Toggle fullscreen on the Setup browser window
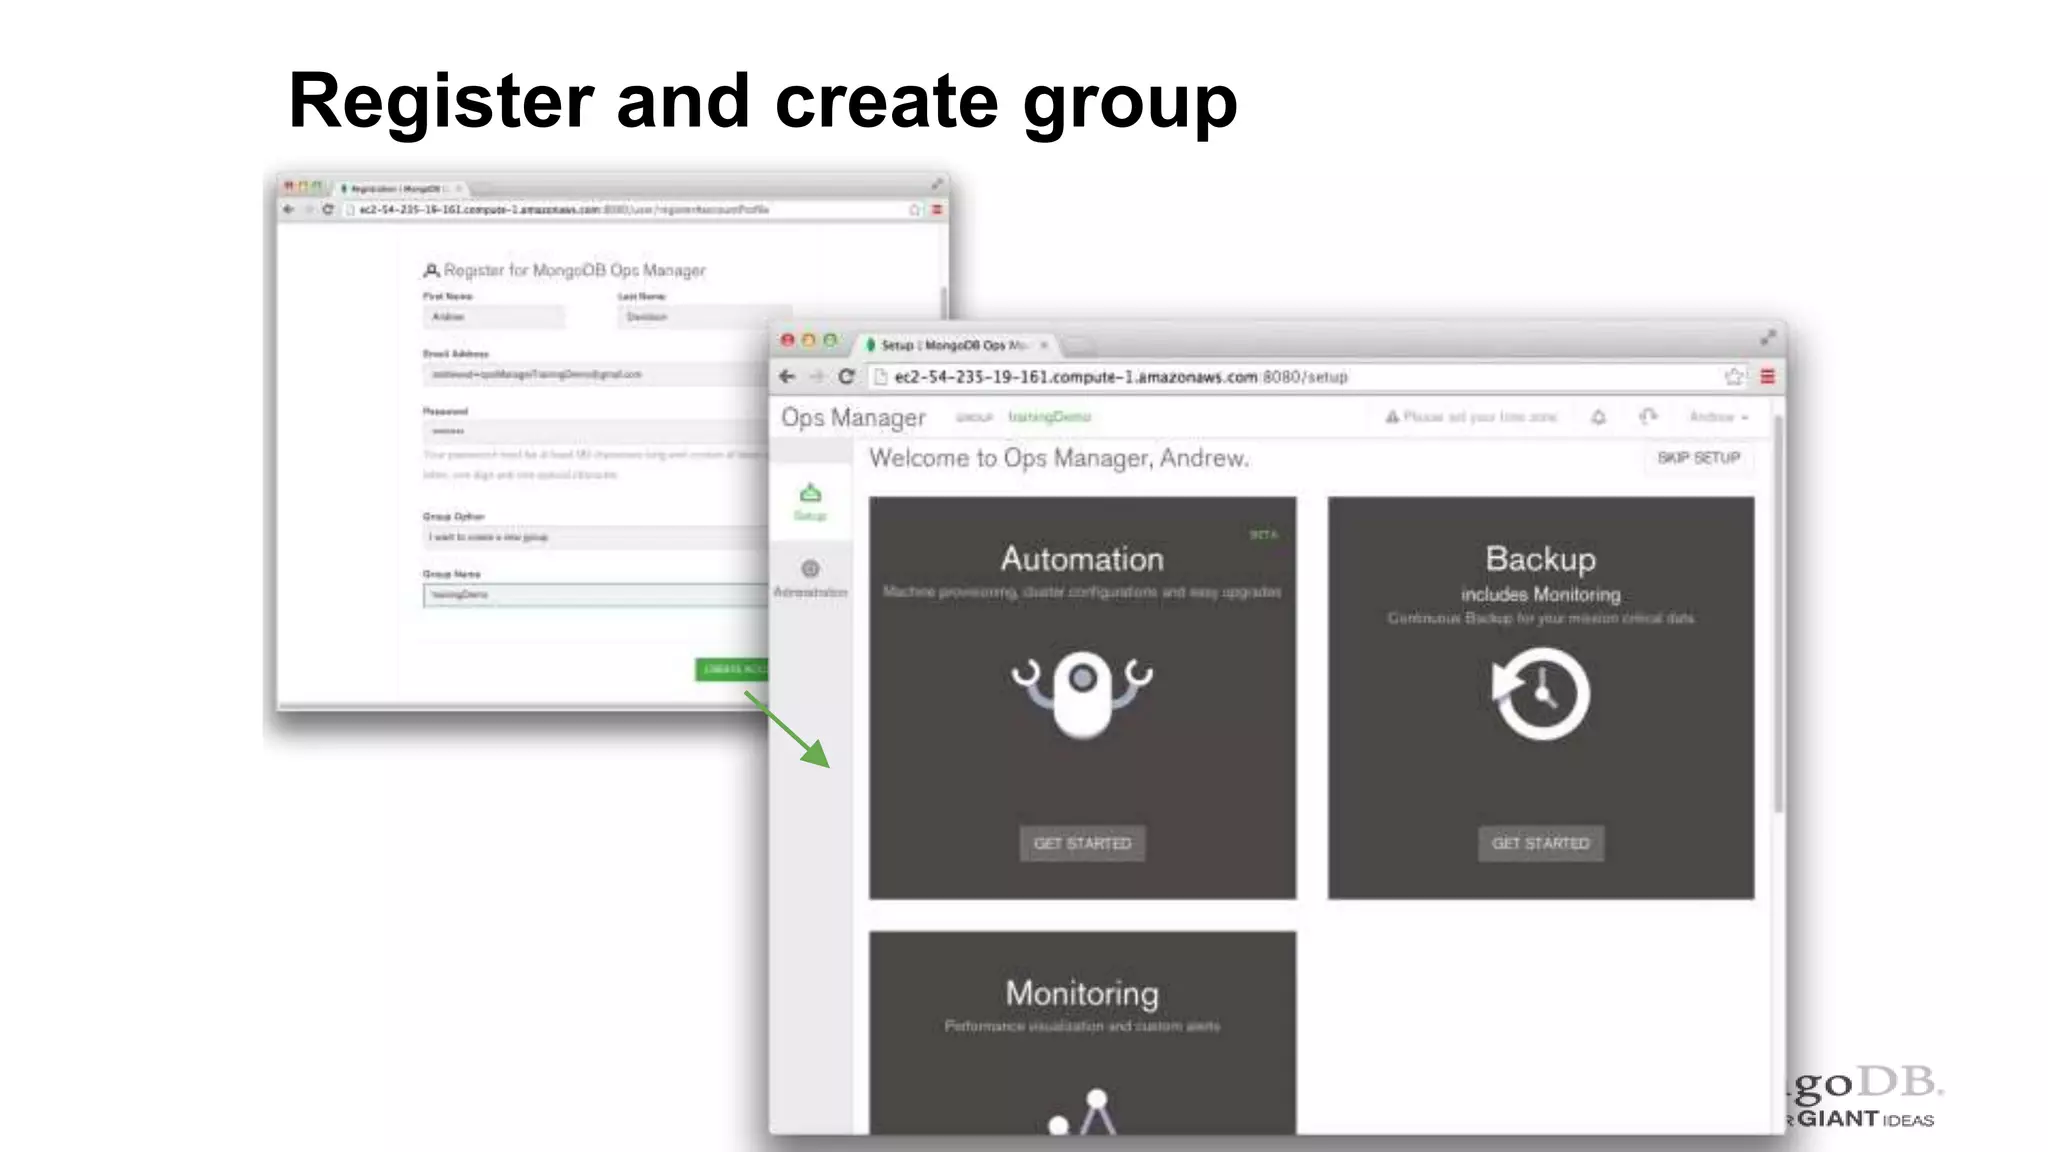The height and width of the screenshot is (1152, 2048). pos(1767,338)
